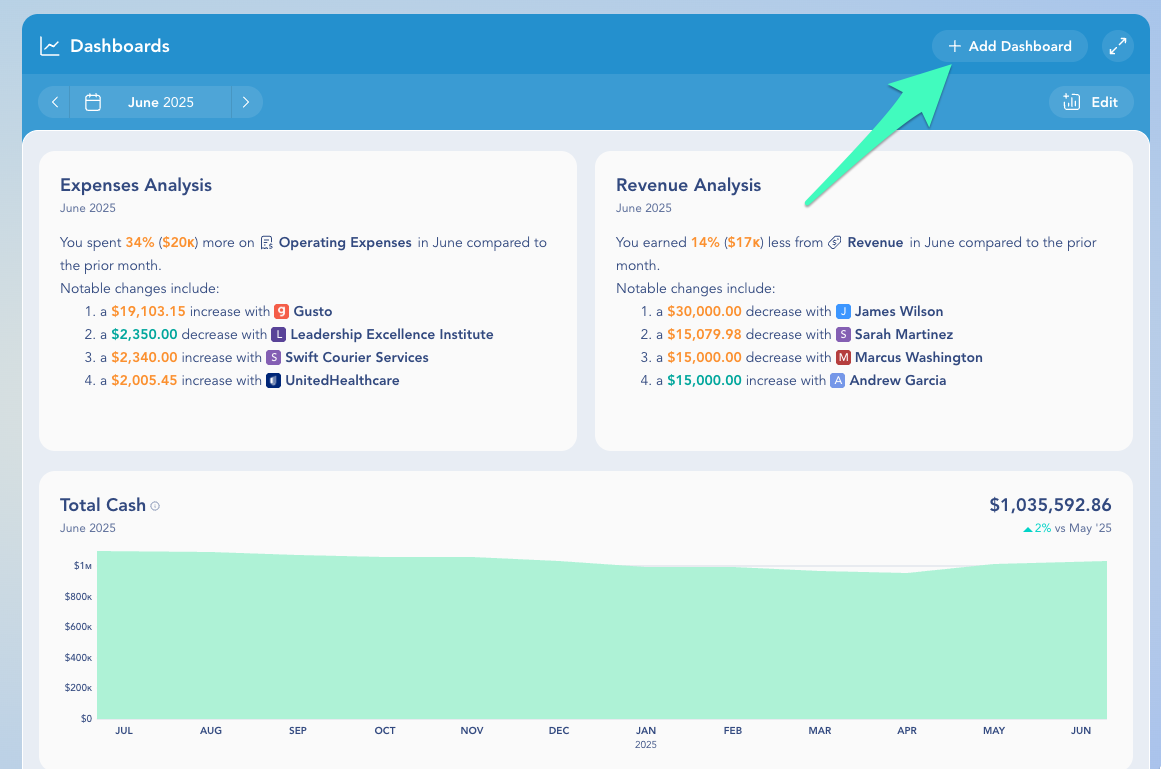Advance to next month with right chevron
This screenshot has width=1161, height=769.
246,102
